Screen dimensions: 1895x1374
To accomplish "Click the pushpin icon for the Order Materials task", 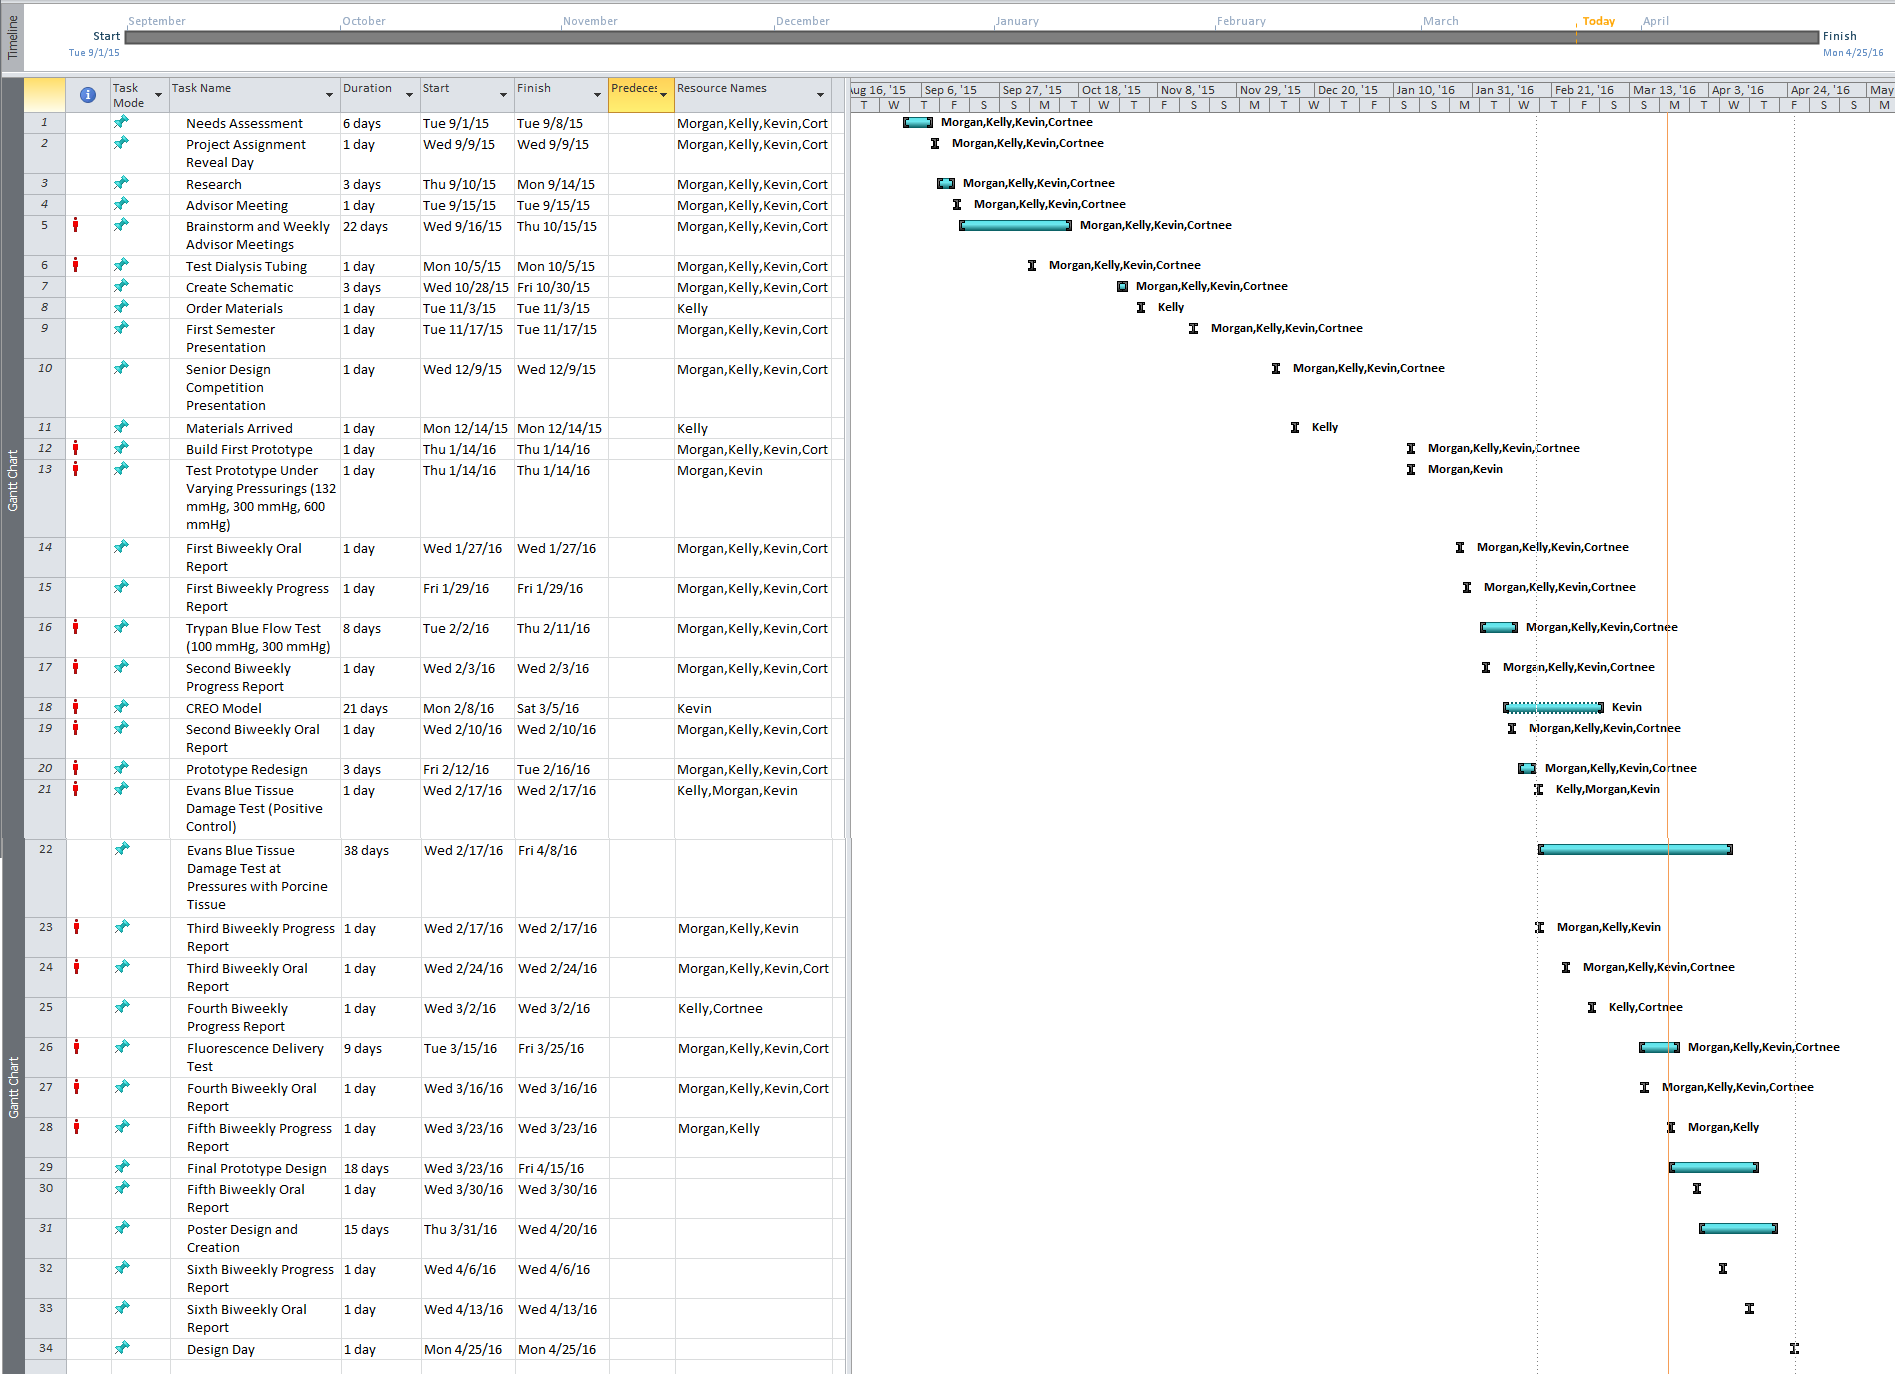I will [122, 307].
